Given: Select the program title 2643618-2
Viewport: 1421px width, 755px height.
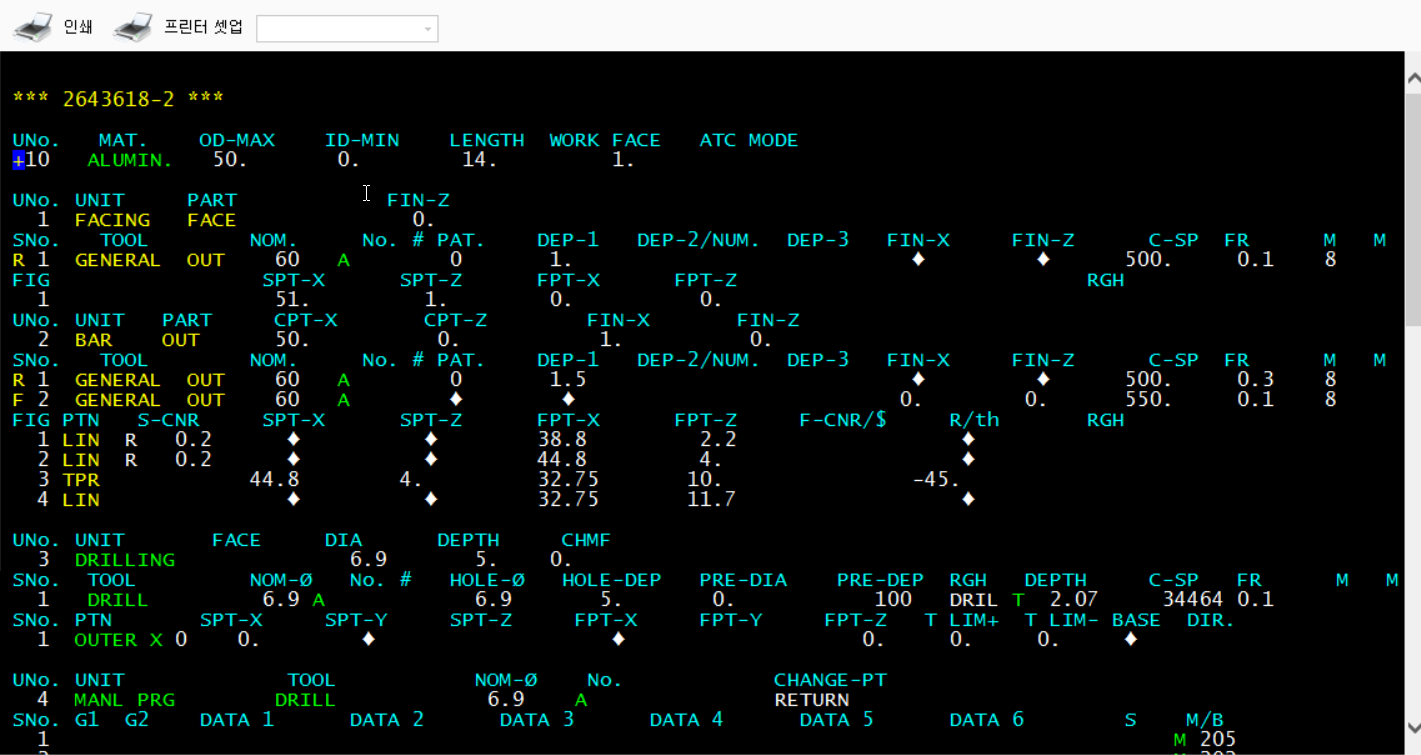Looking at the screenshot, I should [x=118, y=99].
